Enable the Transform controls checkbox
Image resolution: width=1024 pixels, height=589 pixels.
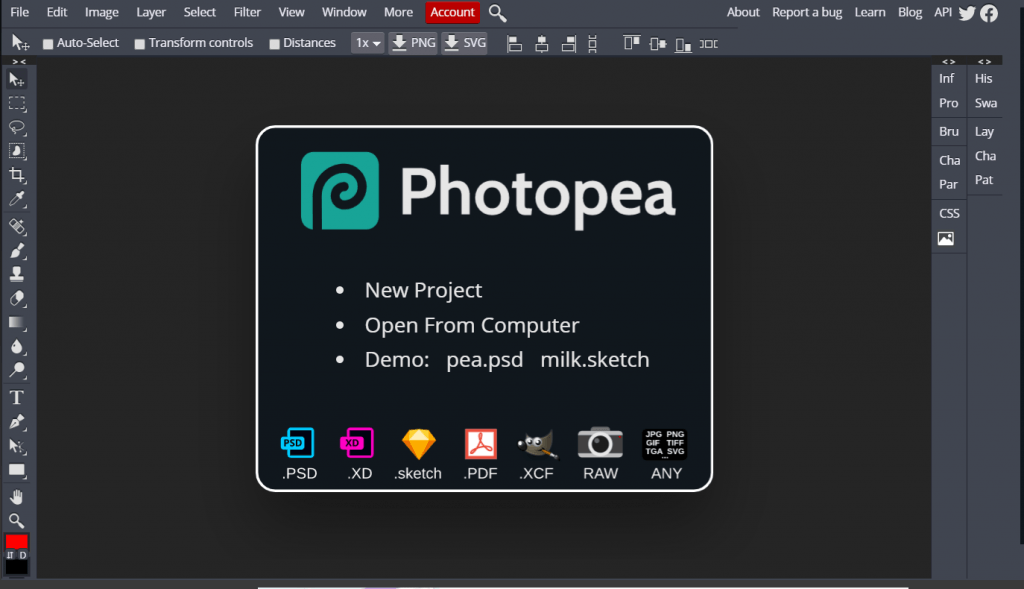139,44
